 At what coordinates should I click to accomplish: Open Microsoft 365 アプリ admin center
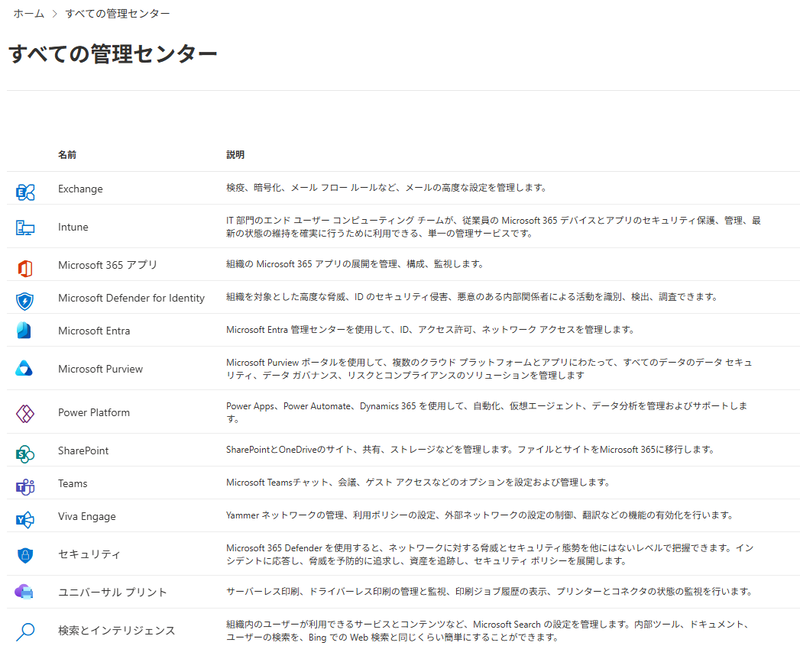(108, 265)
